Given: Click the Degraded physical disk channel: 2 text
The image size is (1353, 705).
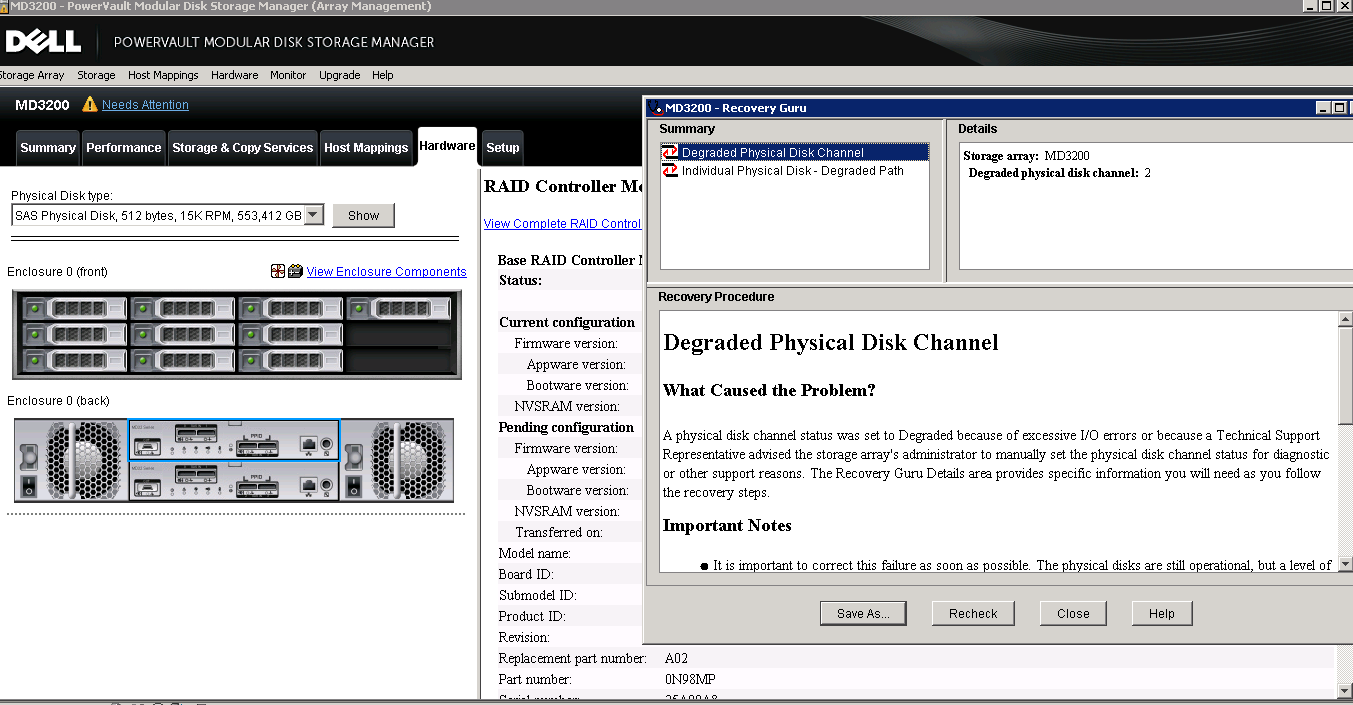Looking at the screenshot, I should click(x=1060, y=173).
